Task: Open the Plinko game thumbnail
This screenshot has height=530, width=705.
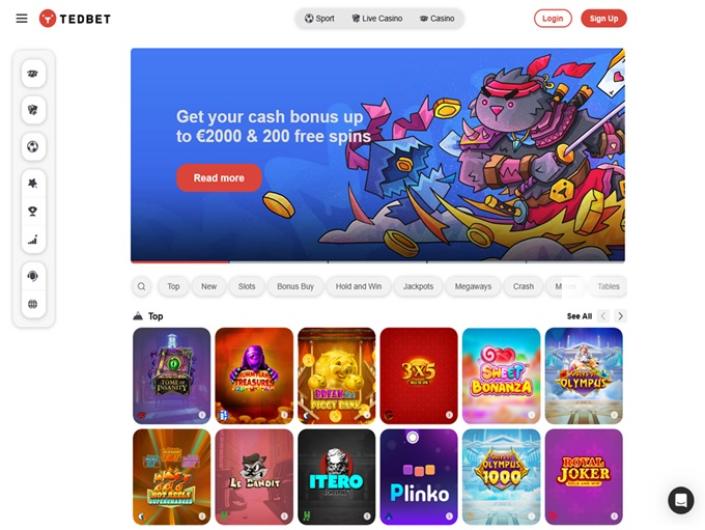Action: click(419, 477)
